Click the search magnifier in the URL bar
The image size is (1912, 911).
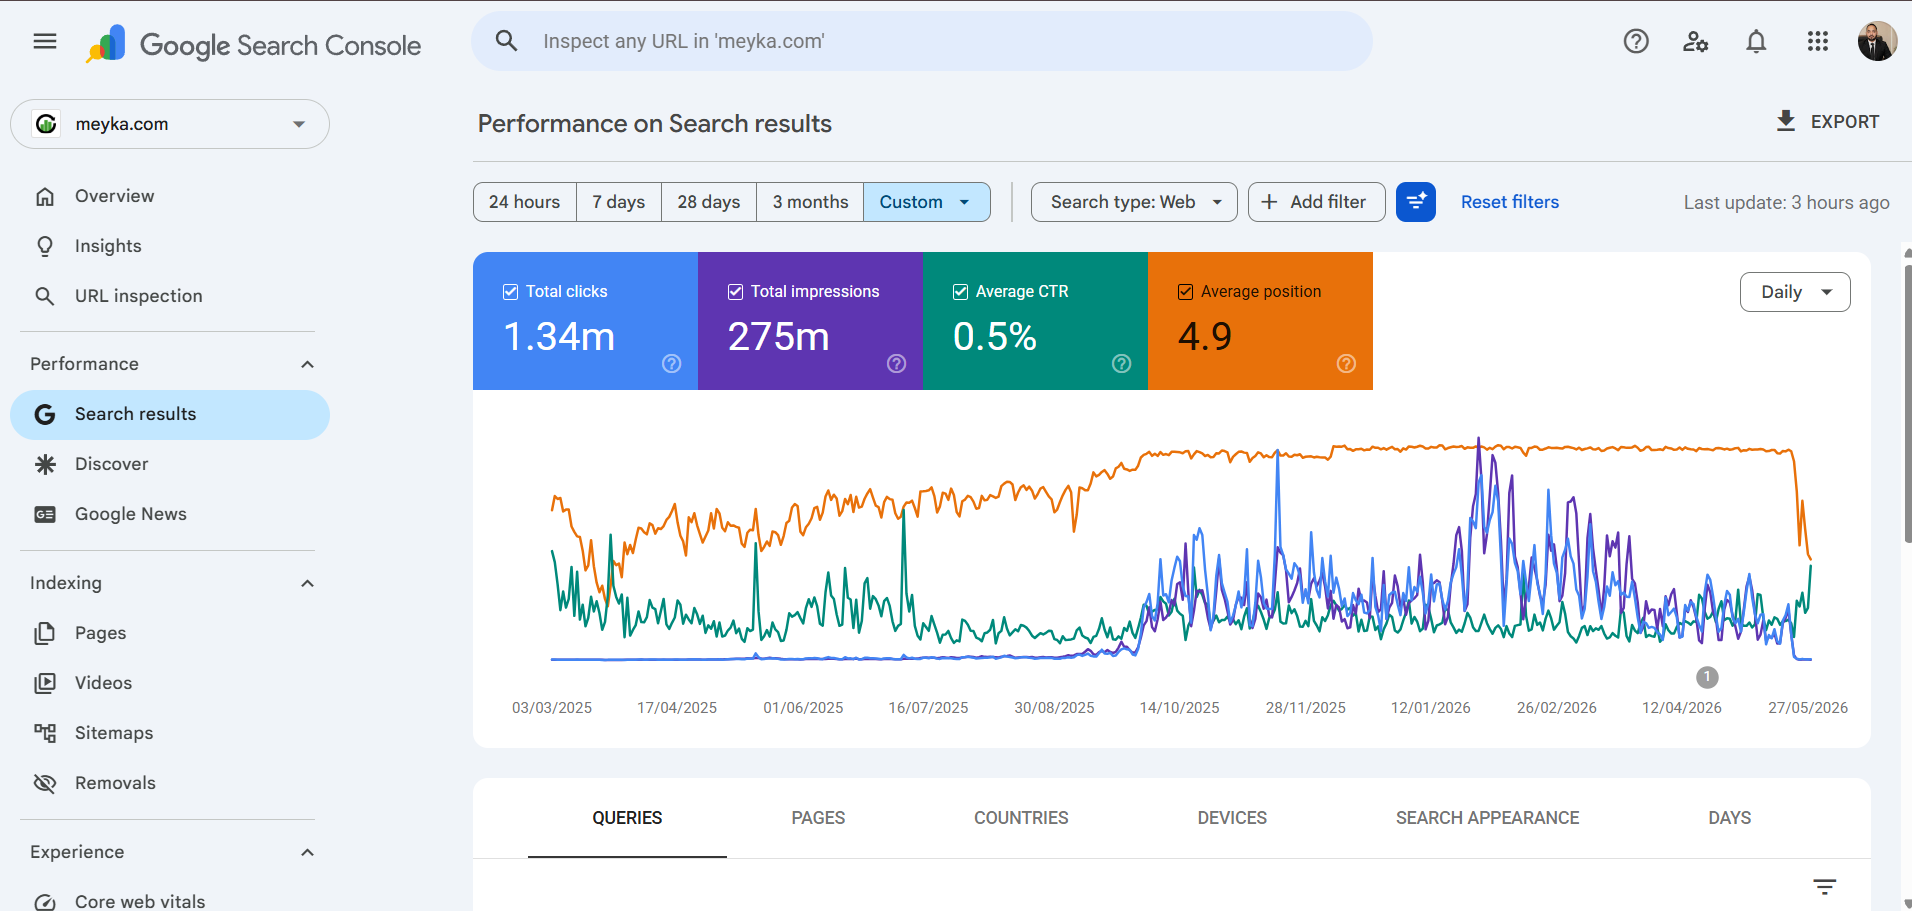coord(507,41)
